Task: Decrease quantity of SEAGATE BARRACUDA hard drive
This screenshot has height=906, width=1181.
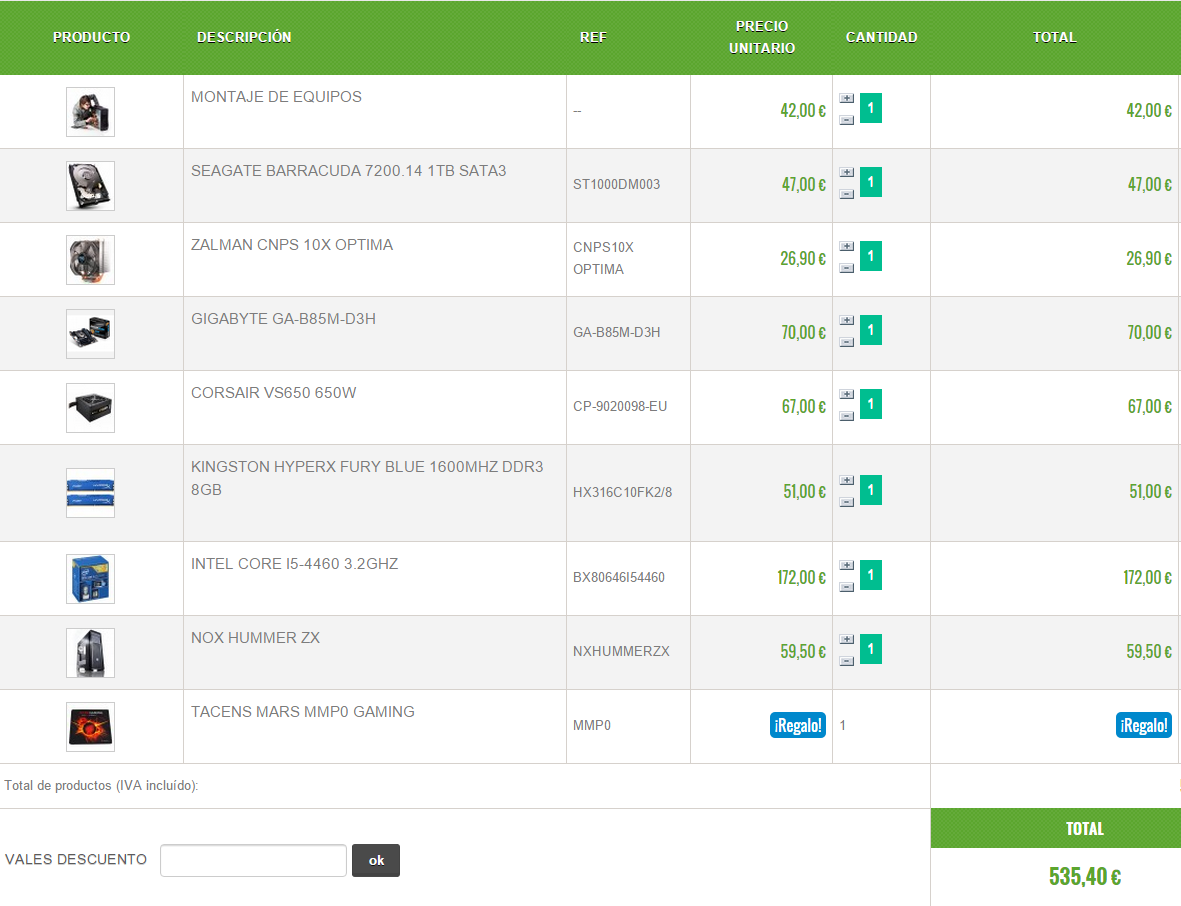Action: tap(847, 194)
